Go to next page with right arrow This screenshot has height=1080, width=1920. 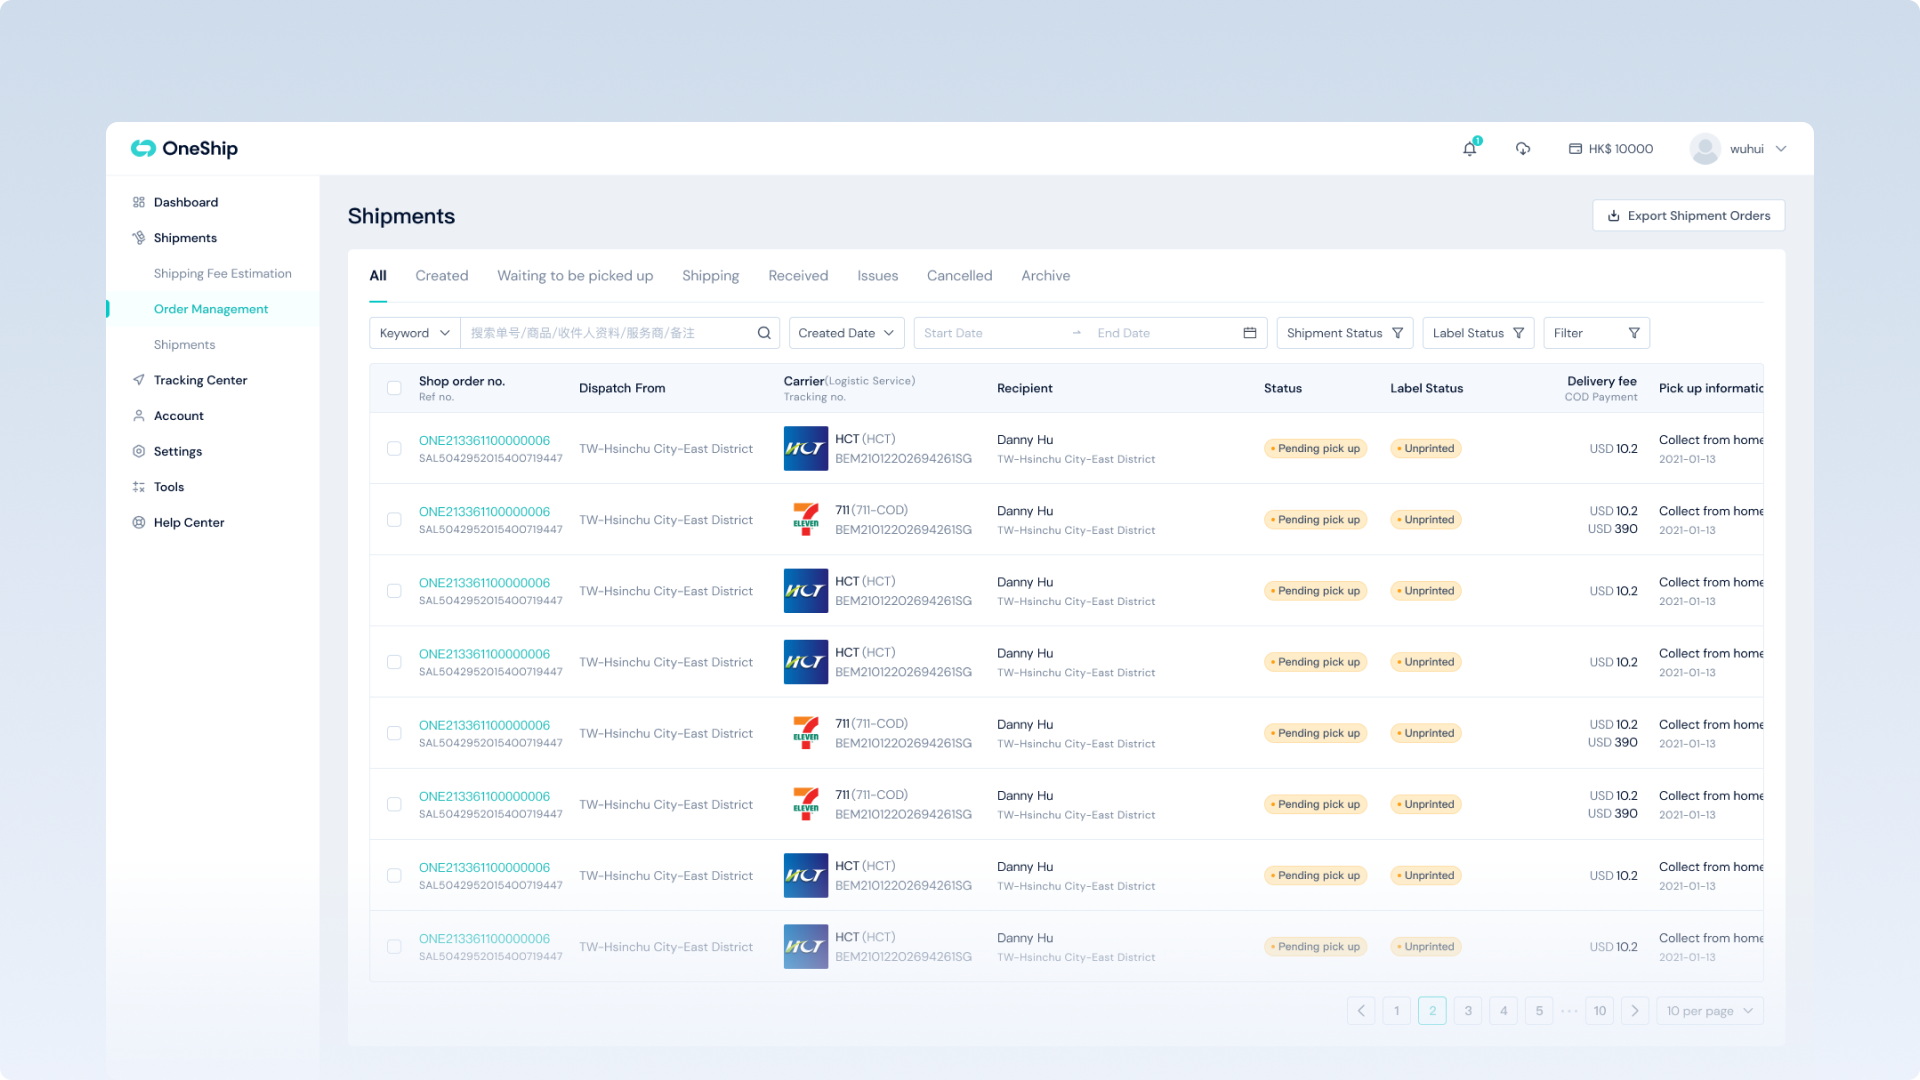(x=1635, y=1011)
